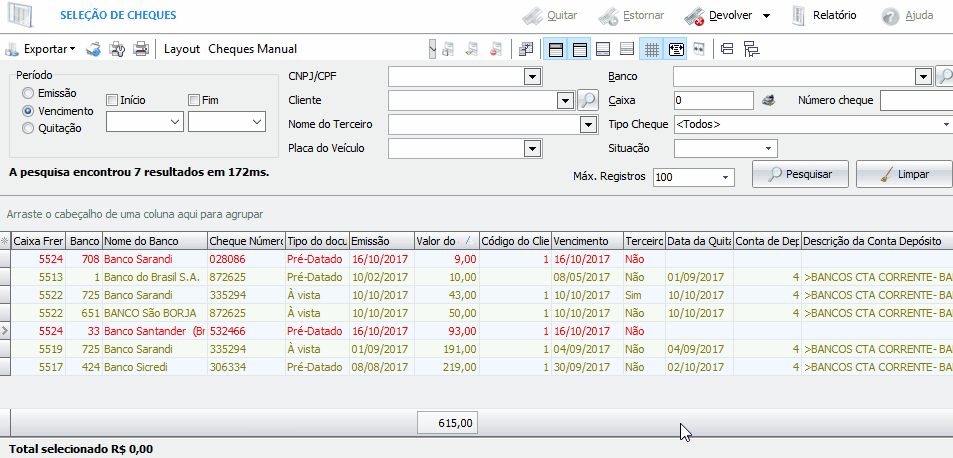
Task: Open the Cliente dropdown
Action: [x=565, y=101]
